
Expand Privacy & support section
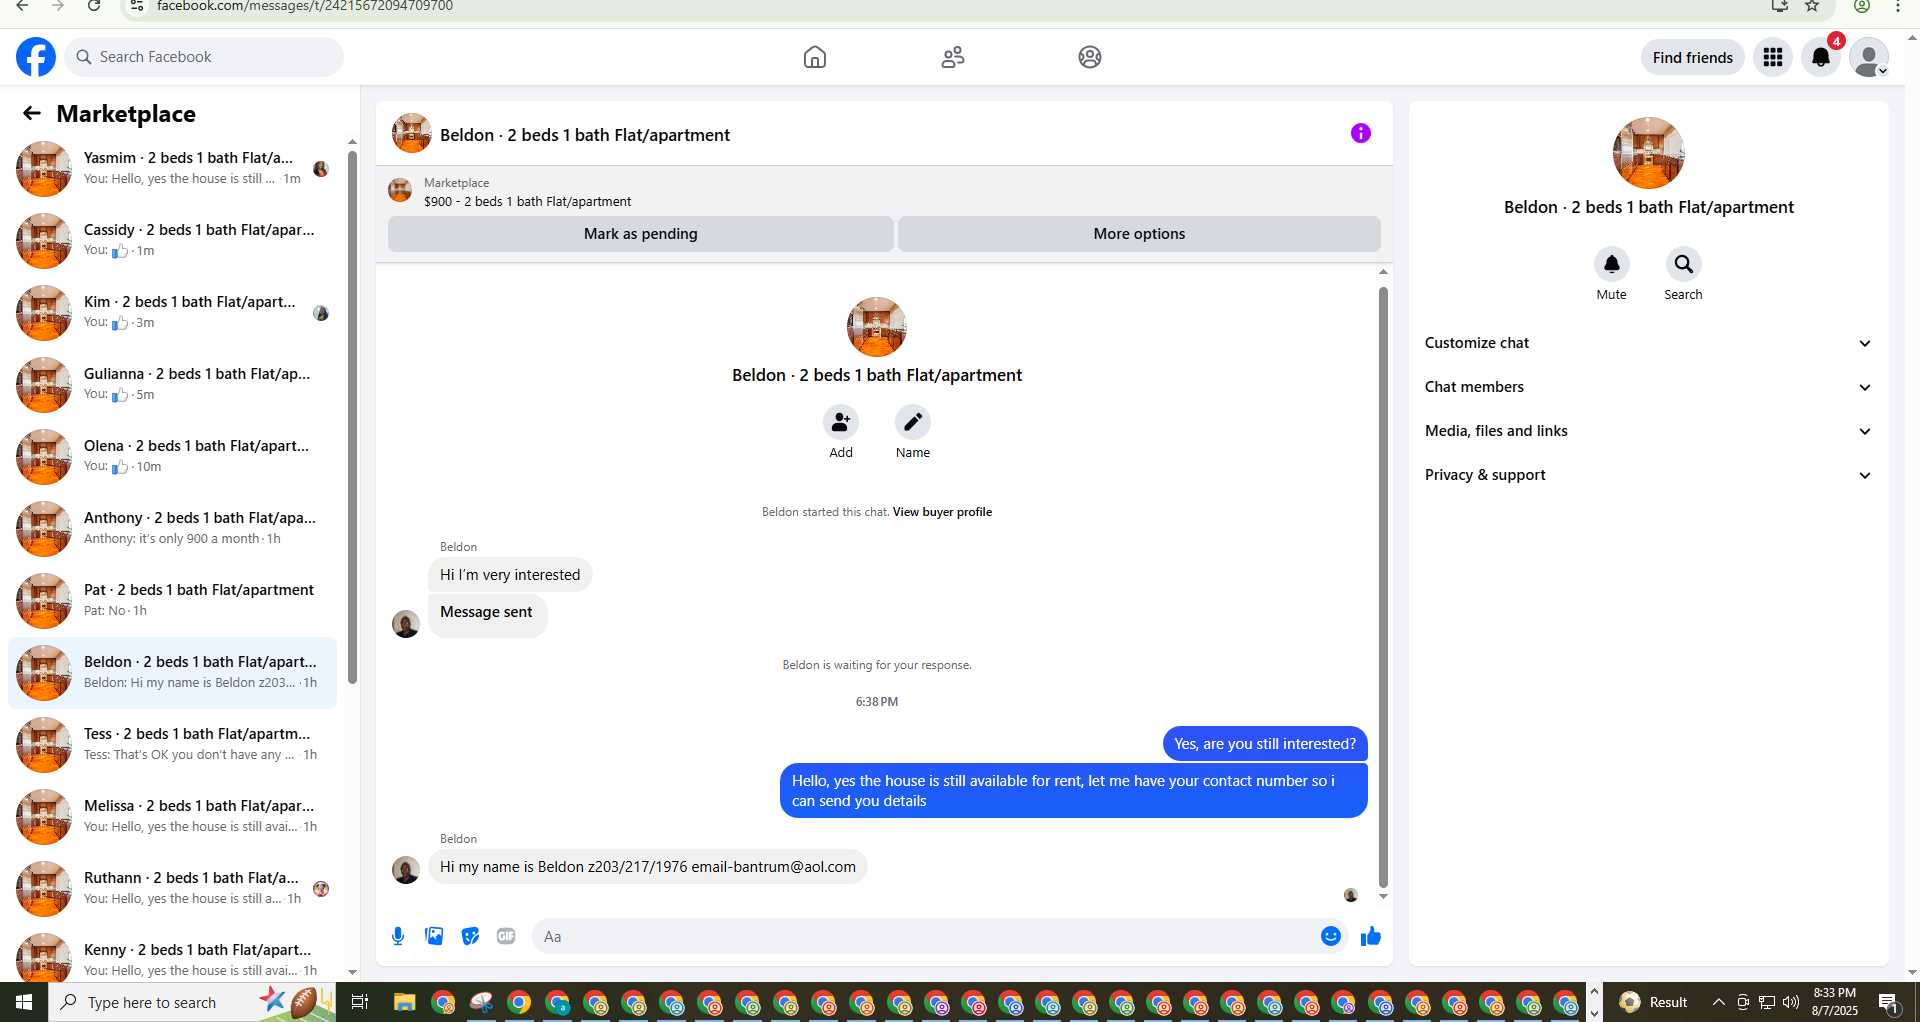pyautogui.click(x=1649, y=475)
